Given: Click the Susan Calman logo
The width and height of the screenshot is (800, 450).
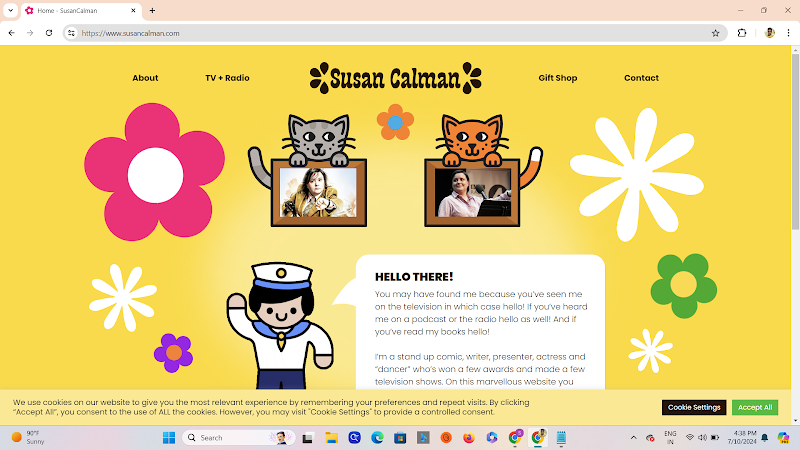Looking at the screenshot, I should (395, 78).
